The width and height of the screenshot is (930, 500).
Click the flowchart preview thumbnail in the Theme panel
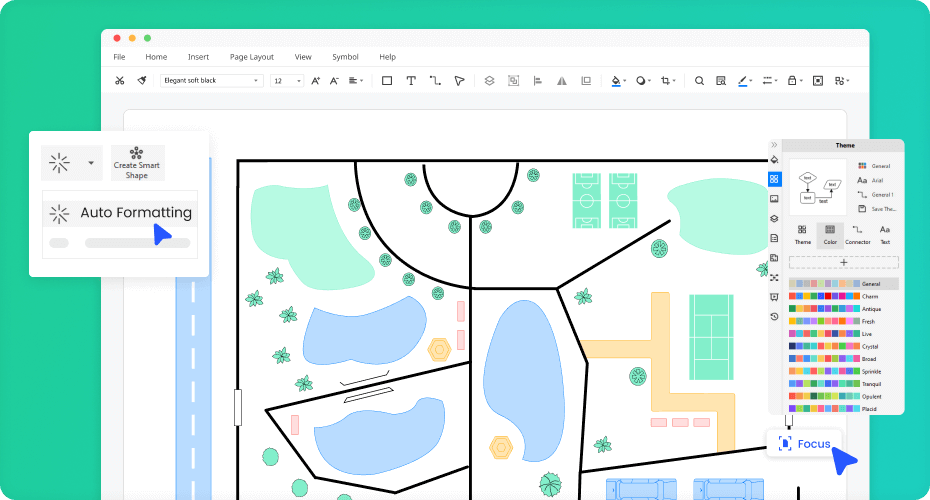click(818, 187)
